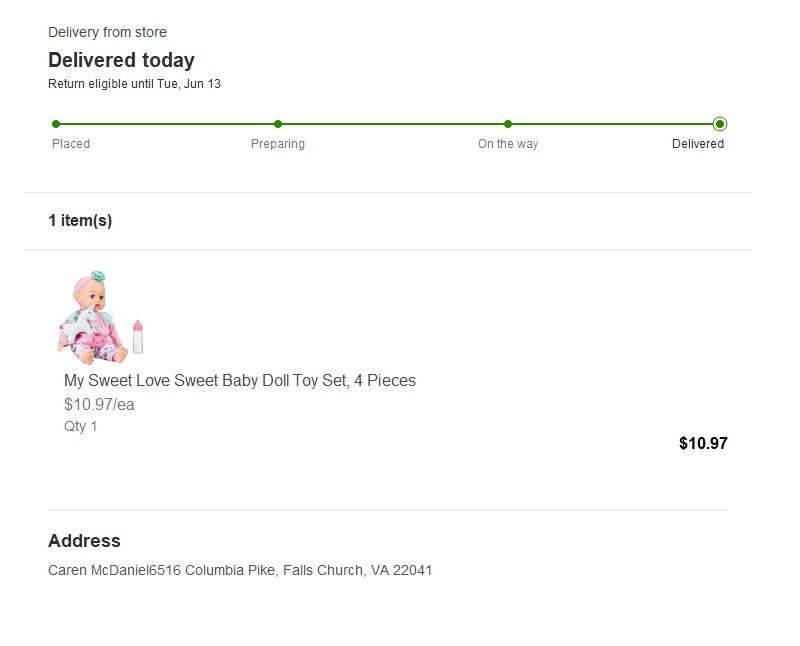Image resolution: width=800 pixels, height=646 pixels.
Task: Click the $10.97 item total price
Action: click(703, 443)
